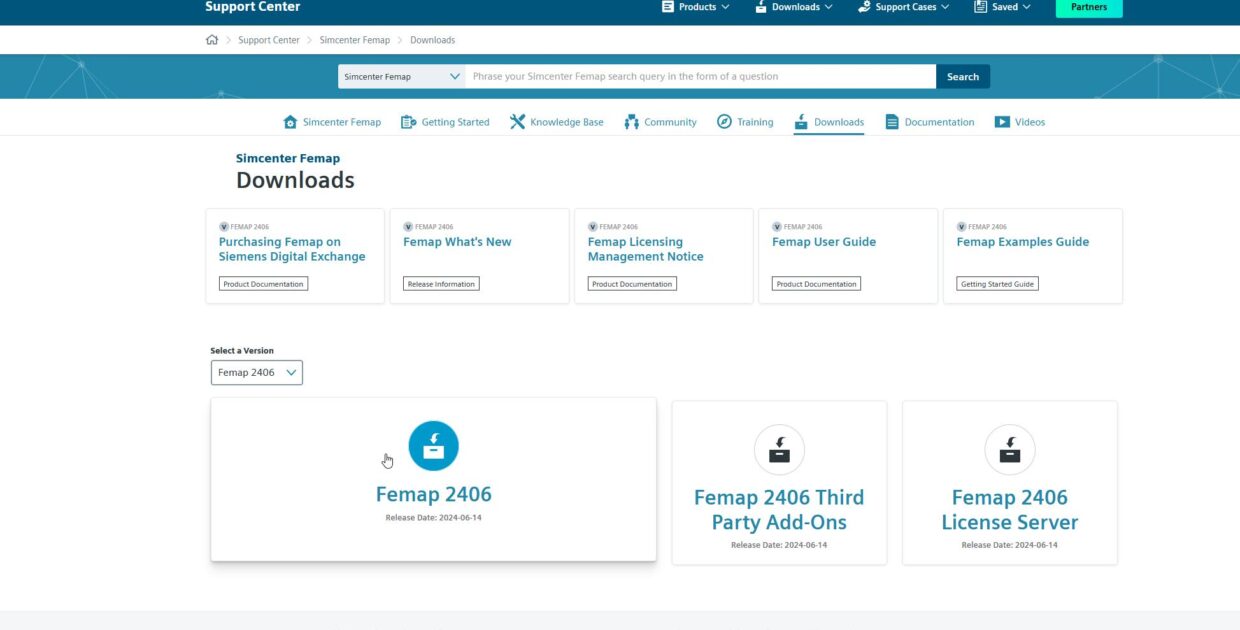Click version badge on Purchasing Femap card

click(224, 227)
